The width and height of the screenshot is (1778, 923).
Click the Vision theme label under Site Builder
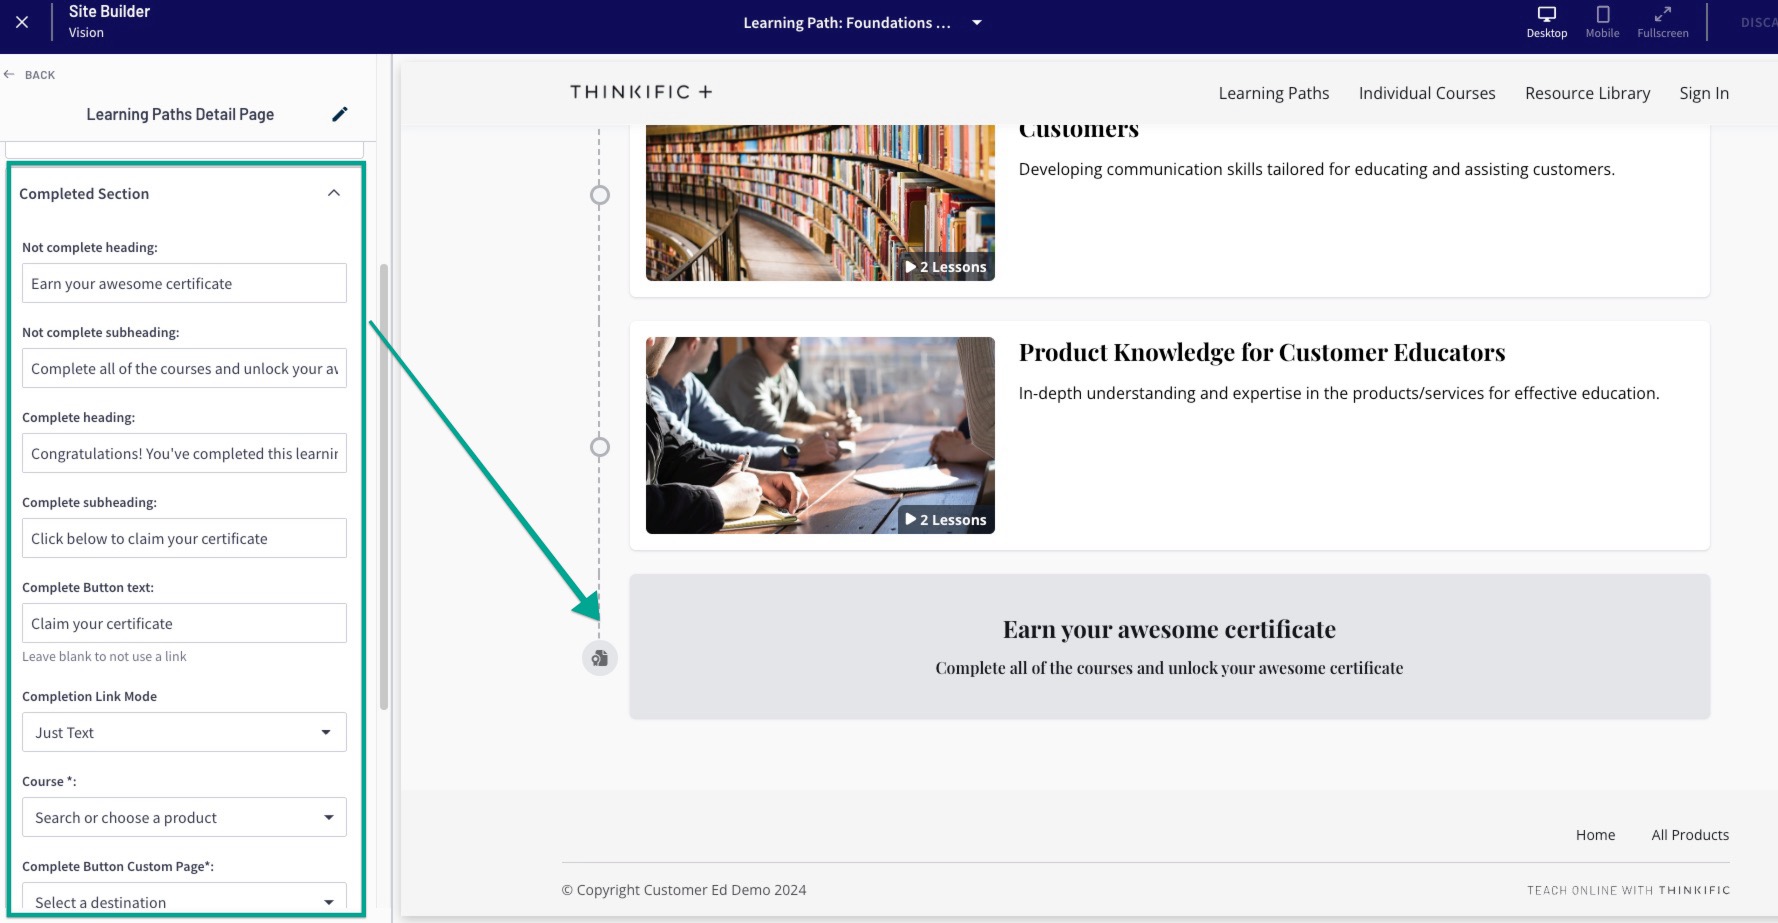pos(86,33)
